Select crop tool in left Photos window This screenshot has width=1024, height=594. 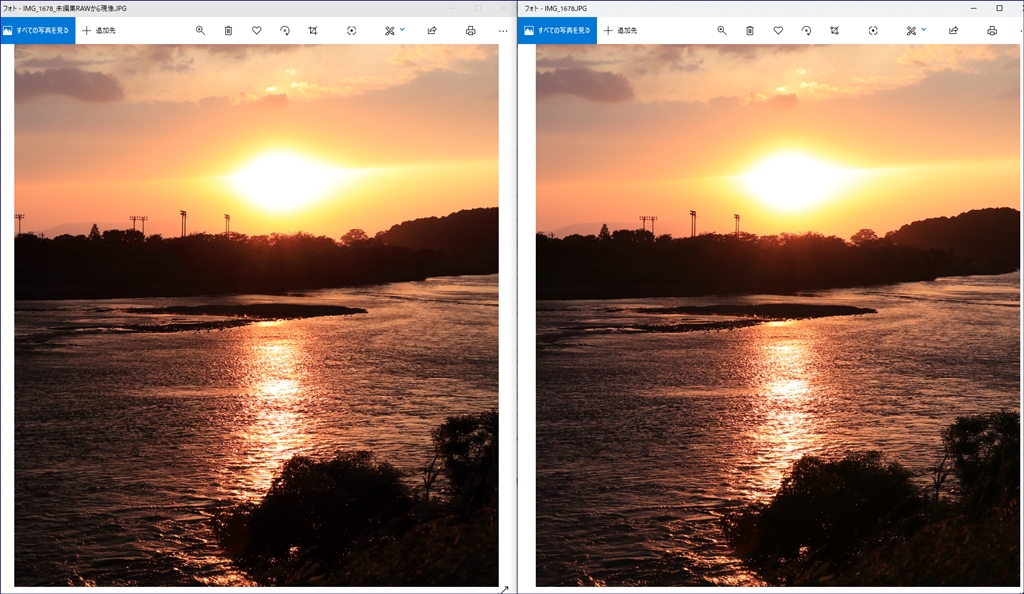[x=313, y=31]
